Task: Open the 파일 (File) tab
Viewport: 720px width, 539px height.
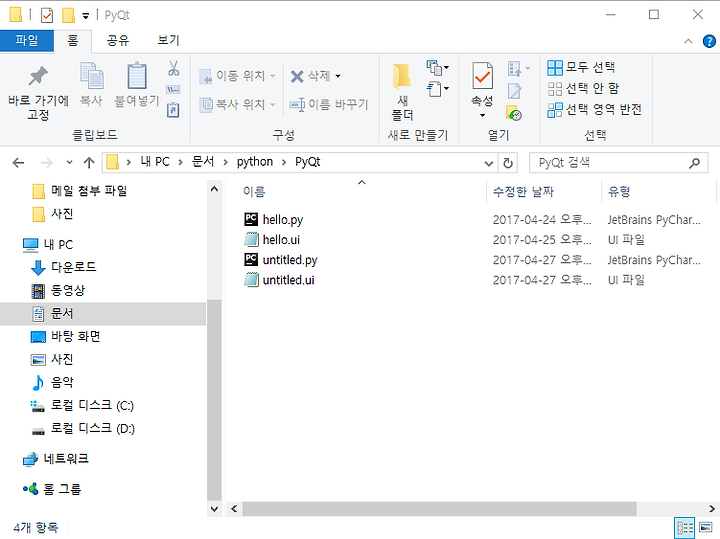Action: coord(27,41)
